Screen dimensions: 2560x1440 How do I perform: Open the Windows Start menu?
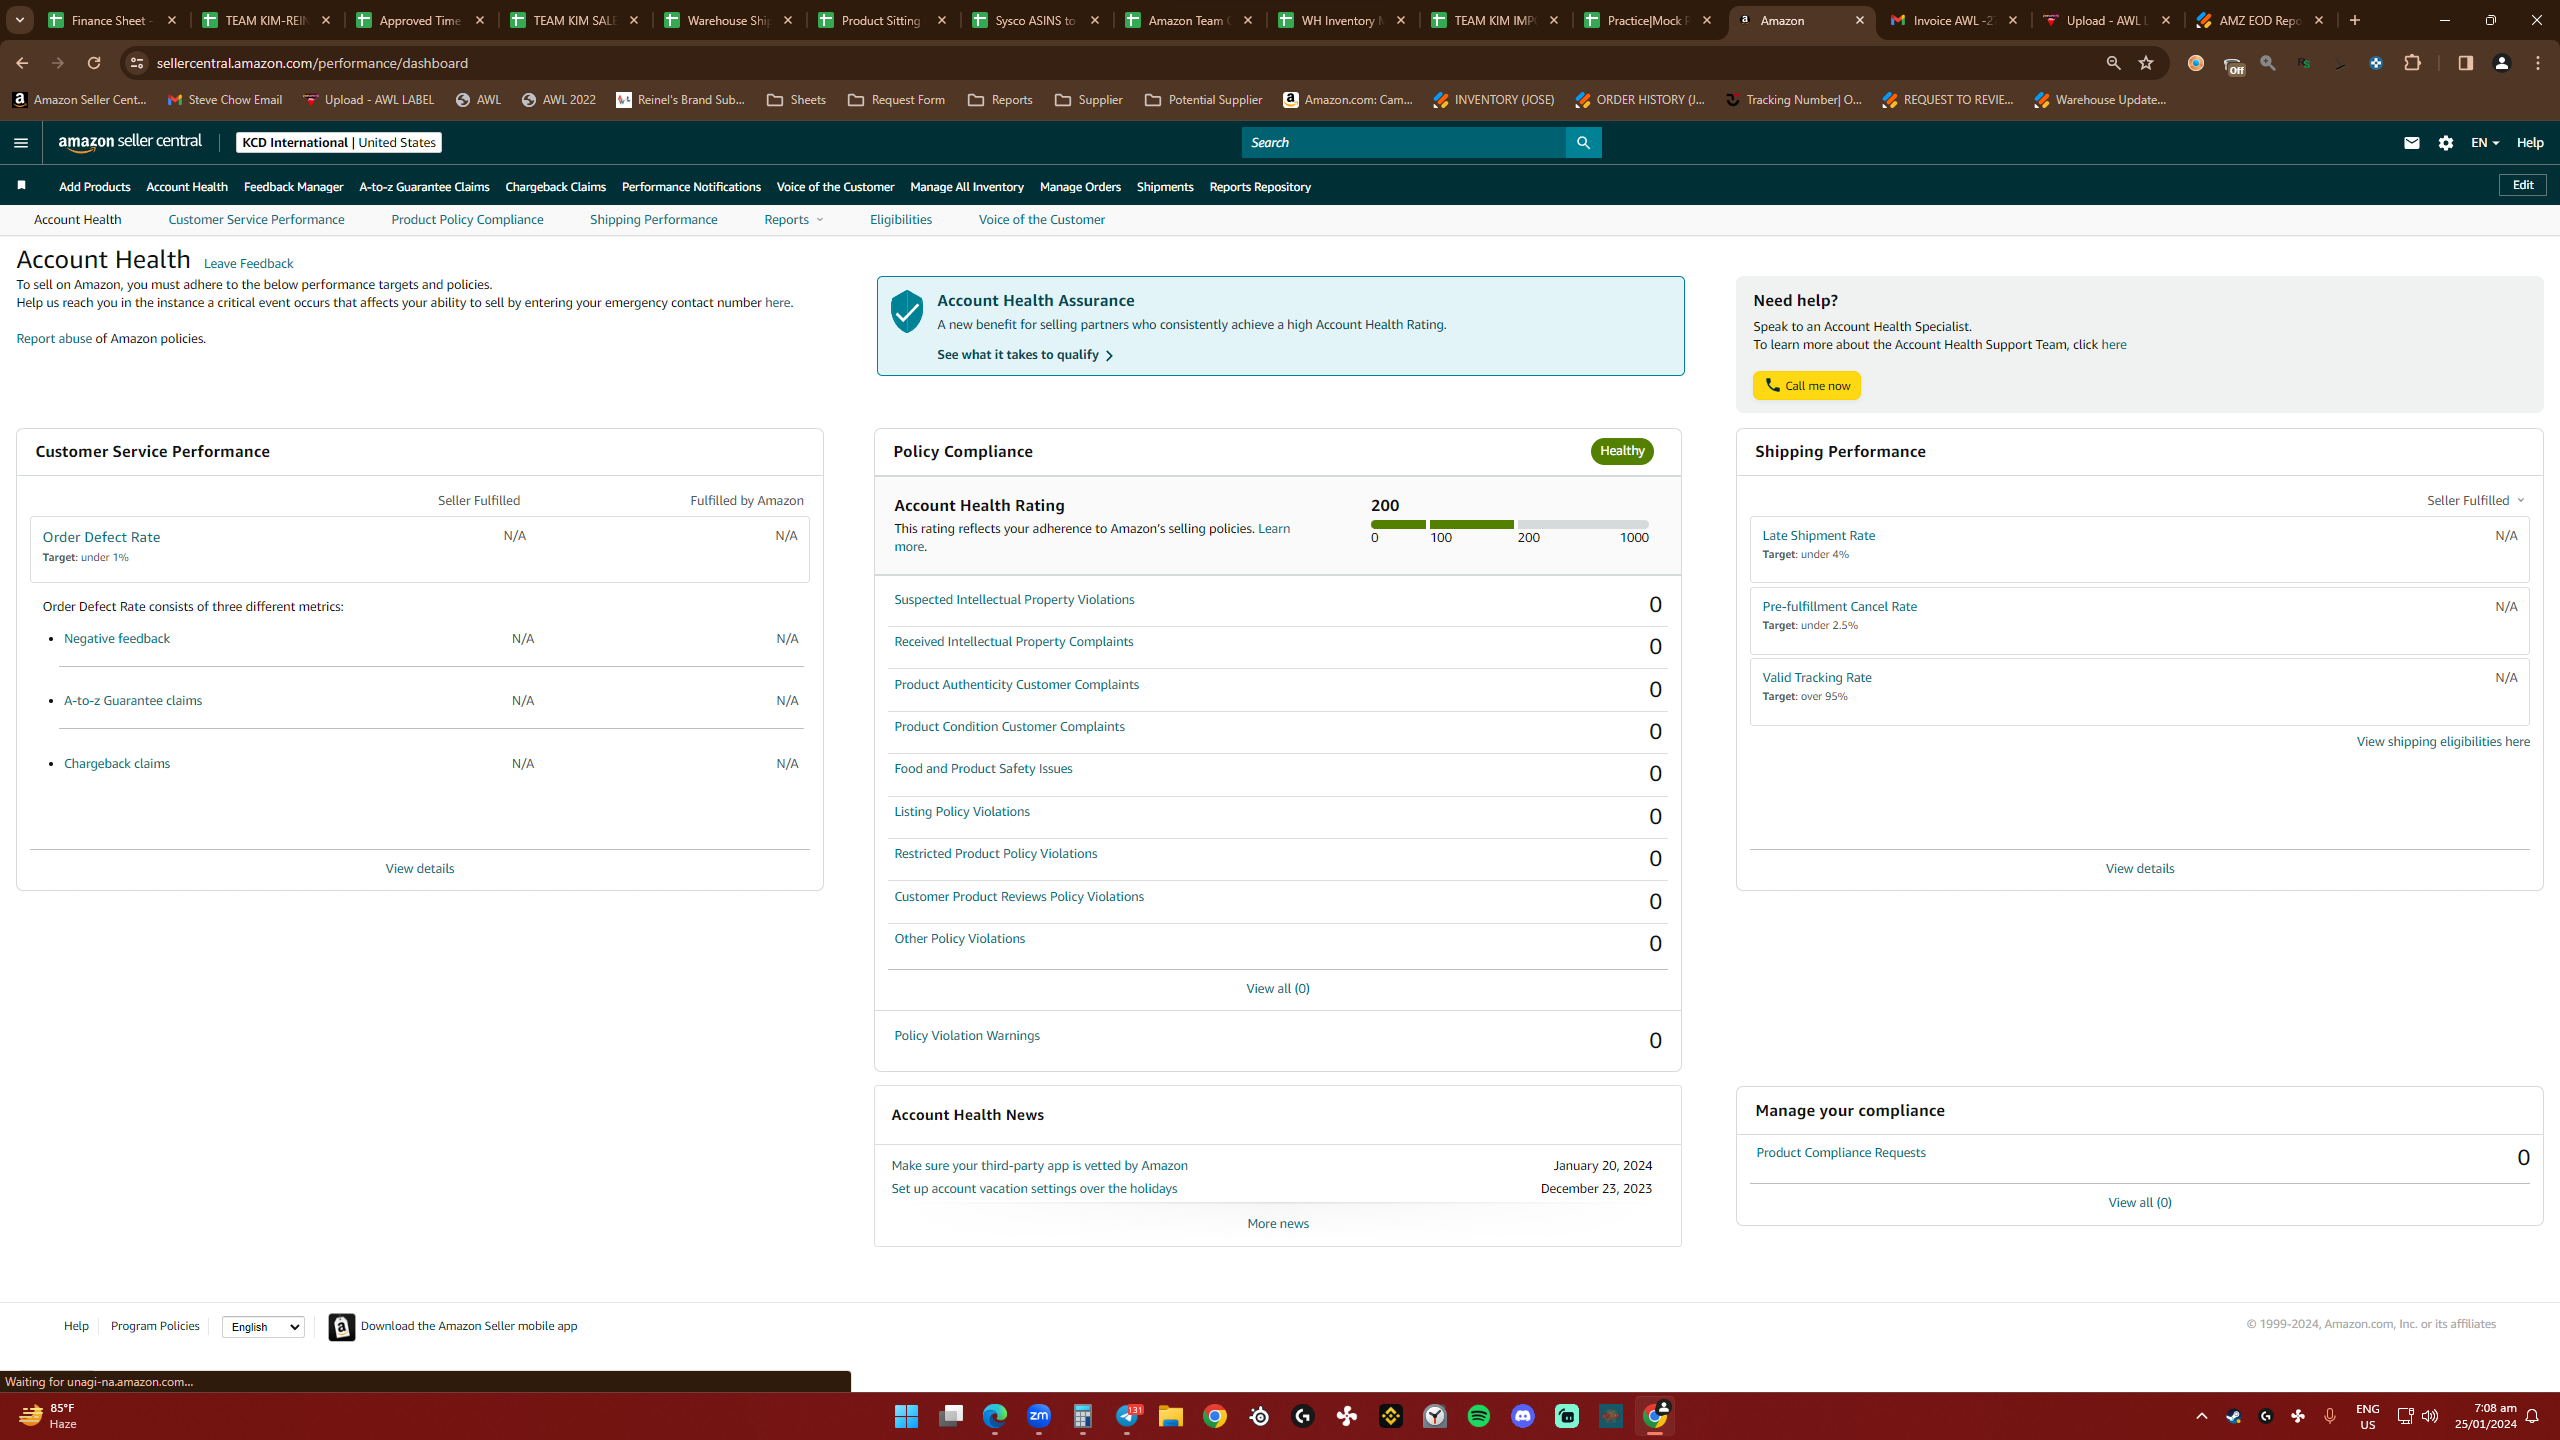click(906, 1416)
